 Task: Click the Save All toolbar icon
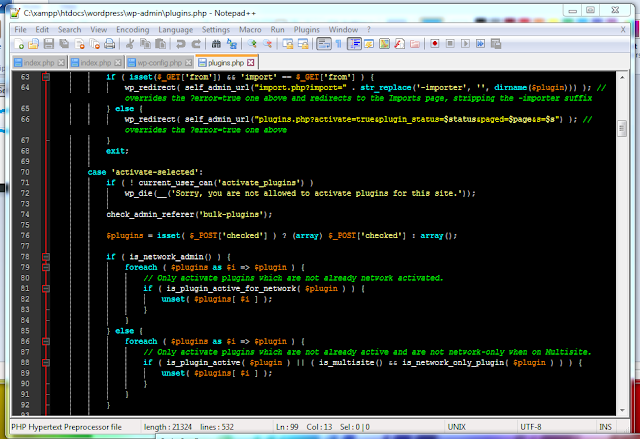click(x=64, y=44)
